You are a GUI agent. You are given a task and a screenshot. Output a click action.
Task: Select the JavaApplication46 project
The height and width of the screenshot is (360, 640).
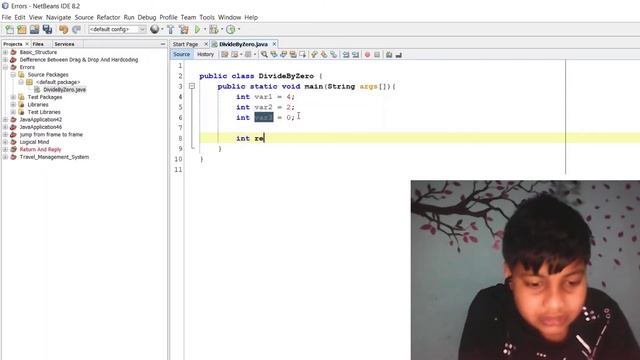coord(41,127)
